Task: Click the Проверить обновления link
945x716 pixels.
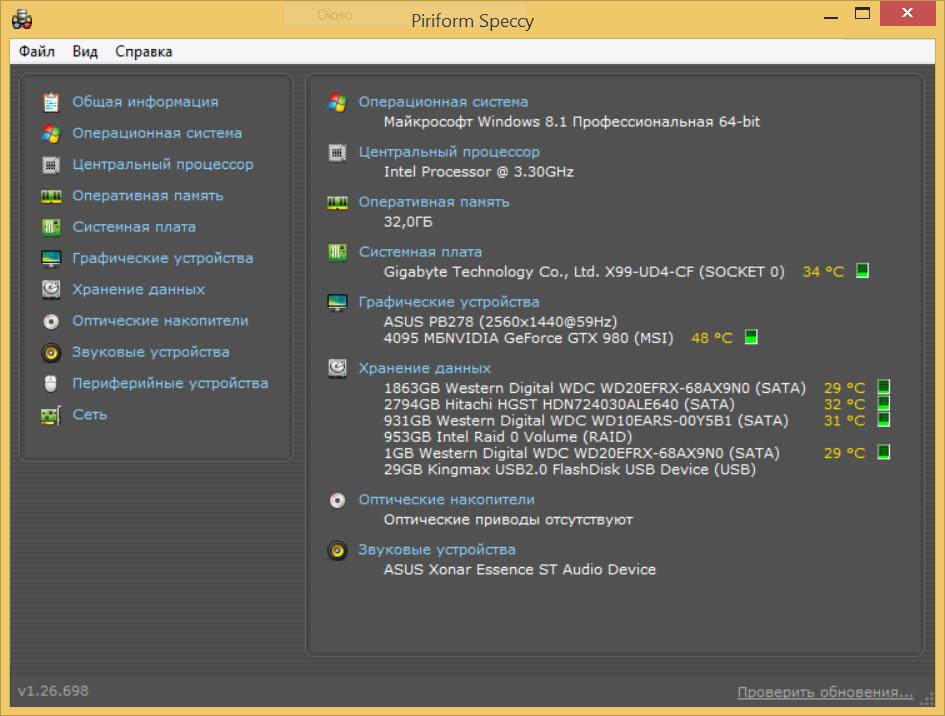Action: click(x=825, y=692)
